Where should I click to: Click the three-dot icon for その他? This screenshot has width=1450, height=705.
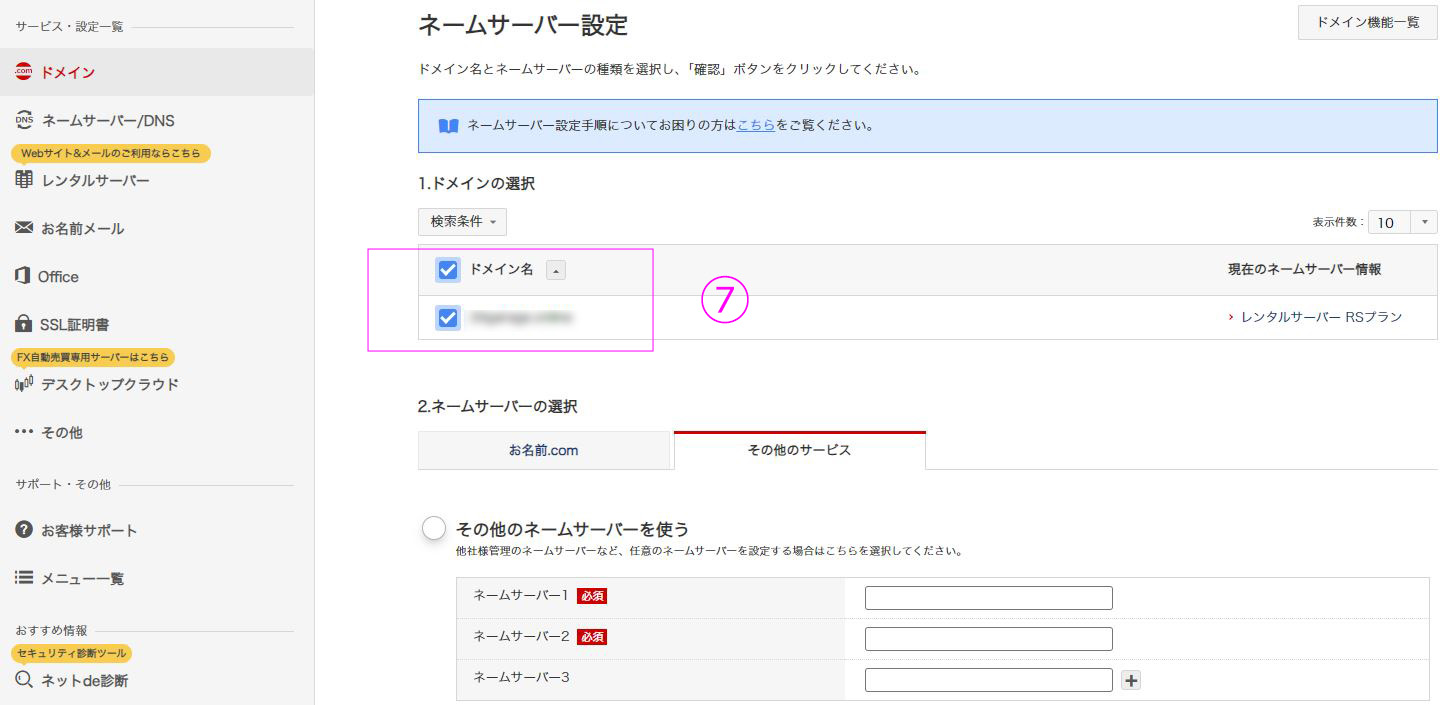24,432
